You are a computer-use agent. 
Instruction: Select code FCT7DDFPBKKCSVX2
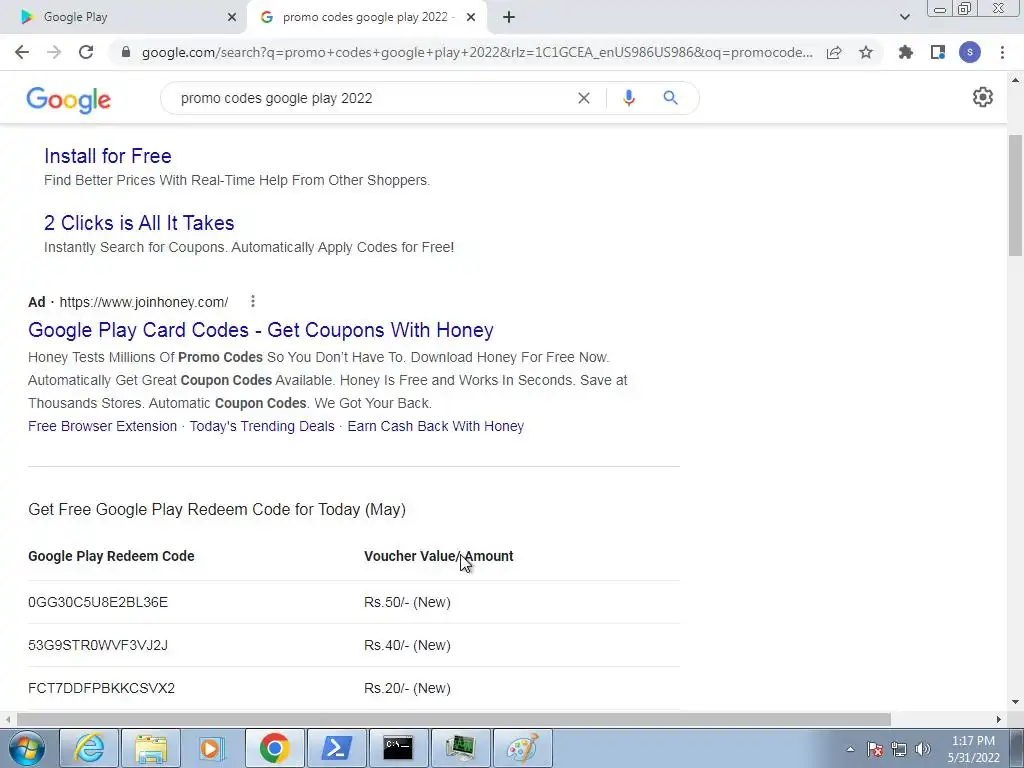(101, 688)
